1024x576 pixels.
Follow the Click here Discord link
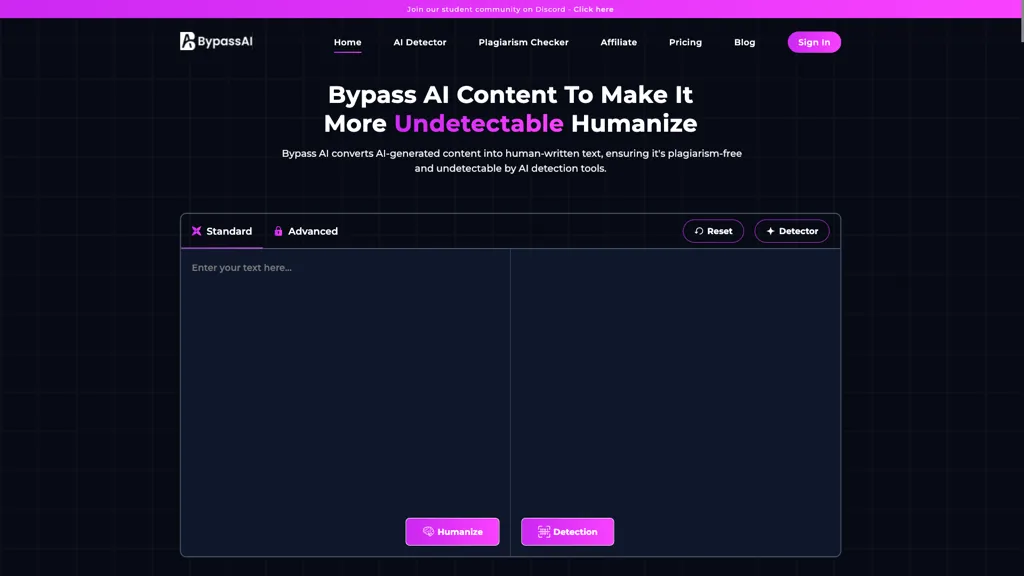click(592, 9)
